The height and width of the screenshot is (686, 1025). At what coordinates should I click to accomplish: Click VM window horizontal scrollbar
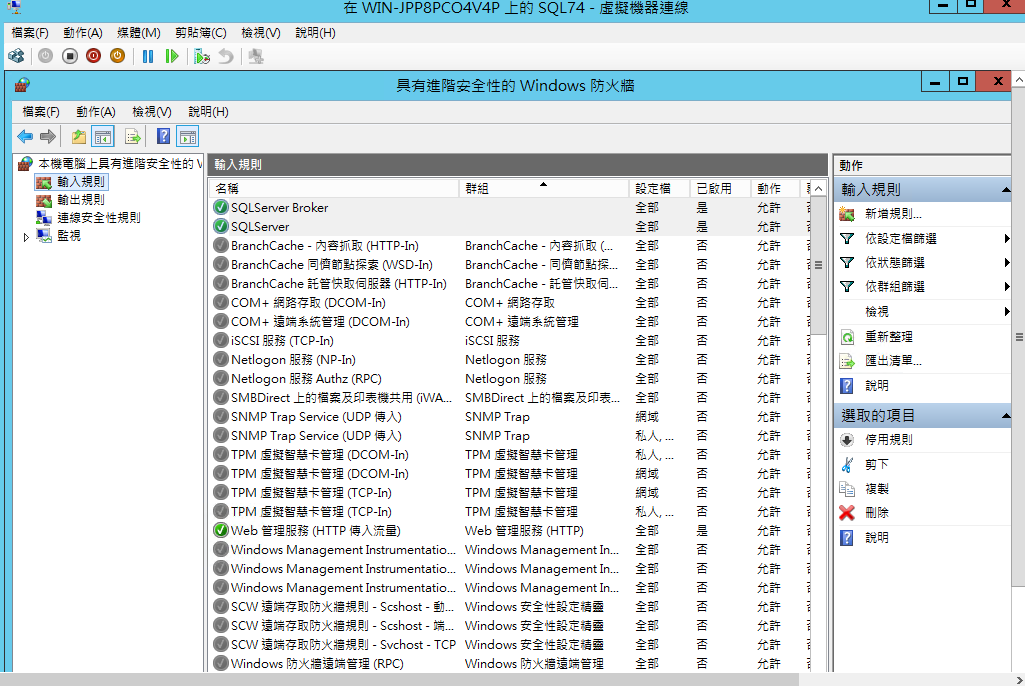[x=399, y=679]
